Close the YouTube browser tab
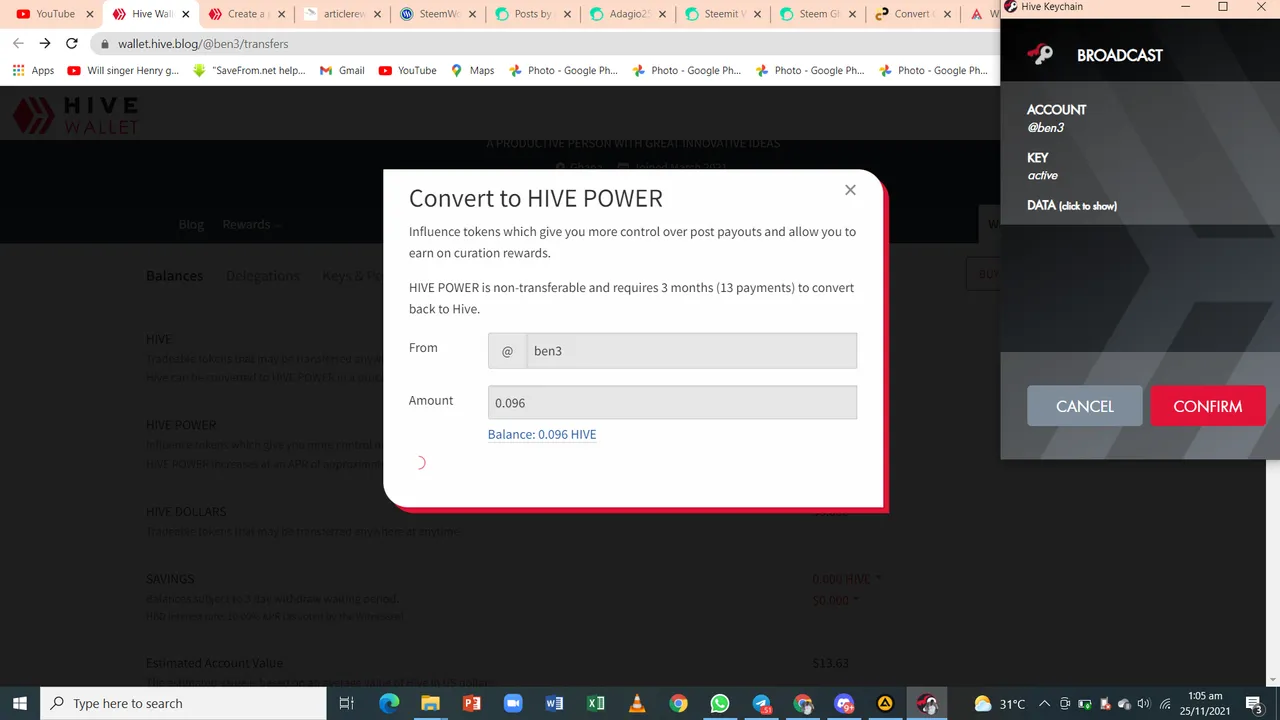The width and height of the screenshot is (1280, 720). coord(89,14)
